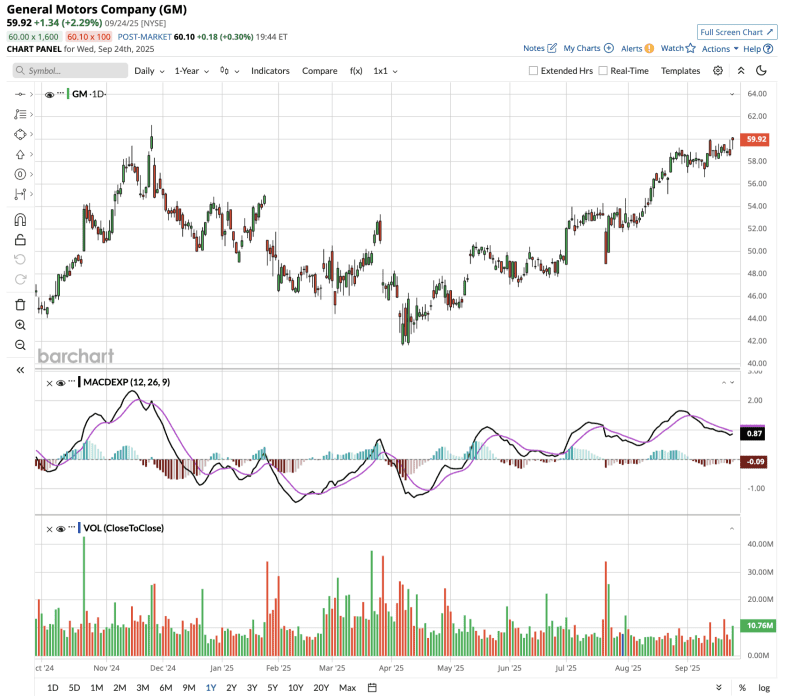This screenshot has height=696, width=800.
Task: Click the Full Screen Chart button
Action: click(737, 32)
